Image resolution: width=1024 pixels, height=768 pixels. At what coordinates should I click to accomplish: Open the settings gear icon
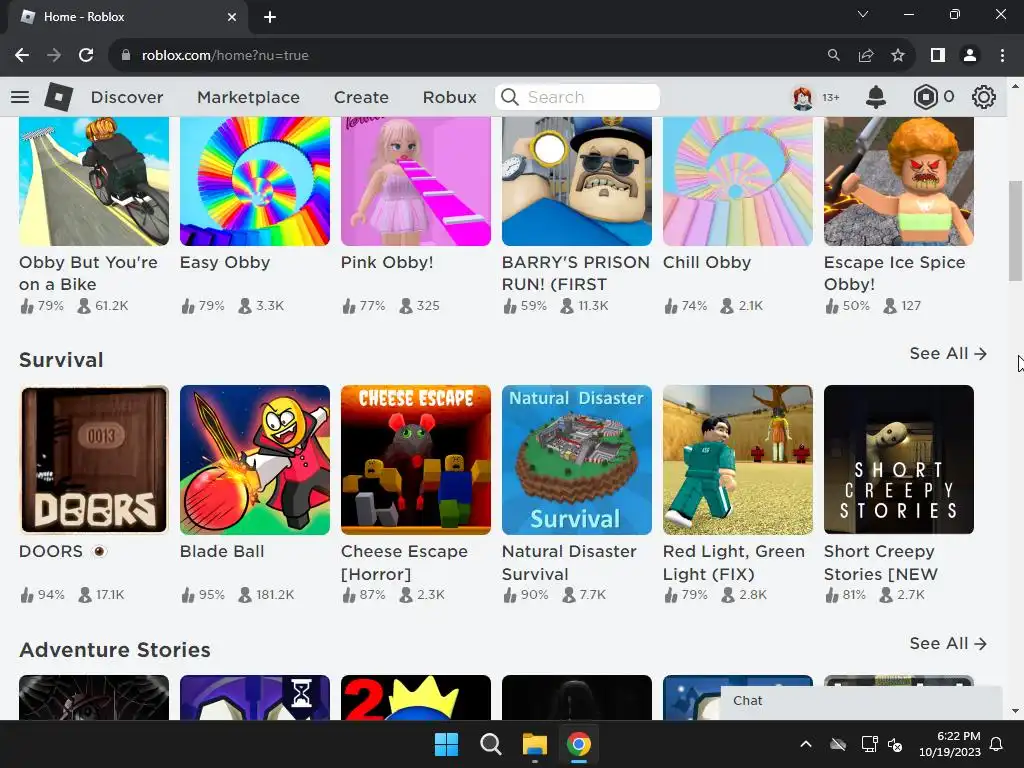click(x=984, y=97)
